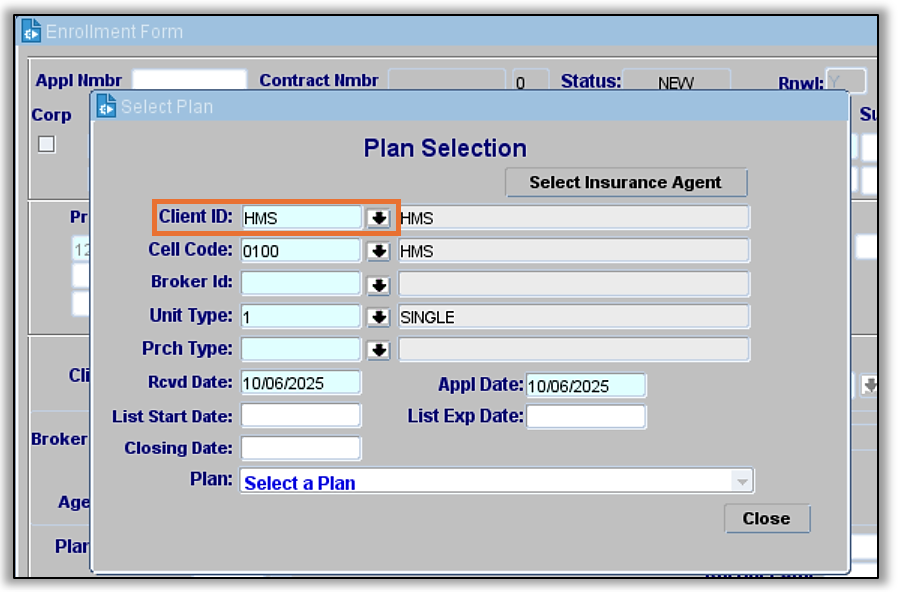
Task: Focus the Broker Id input field
Action: 300,284
